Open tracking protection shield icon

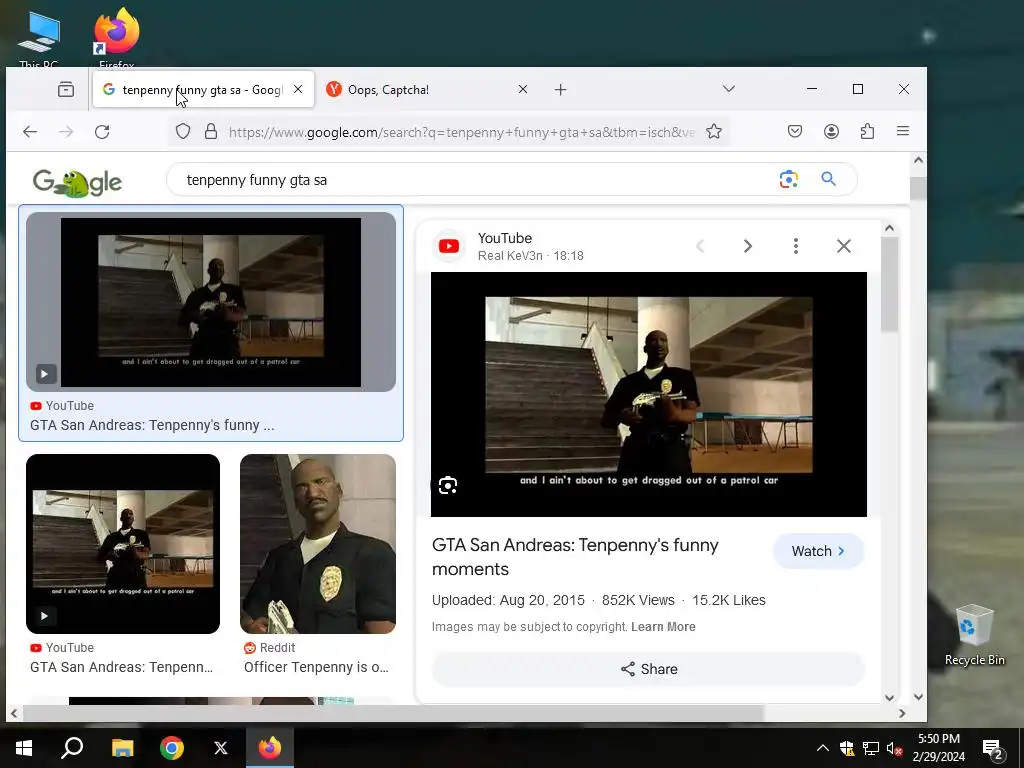[183, 132]
